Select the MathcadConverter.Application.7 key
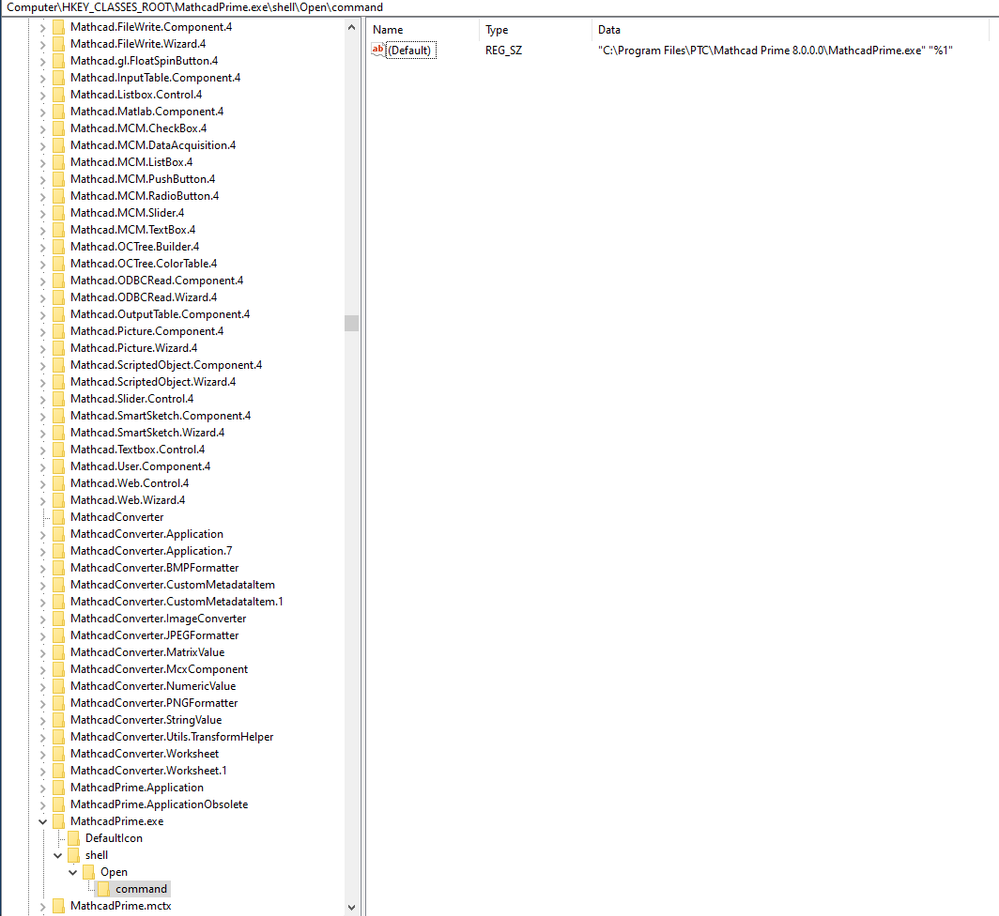Screen dimensions: 999x916 pyautogui.click(x=151, y=550)
